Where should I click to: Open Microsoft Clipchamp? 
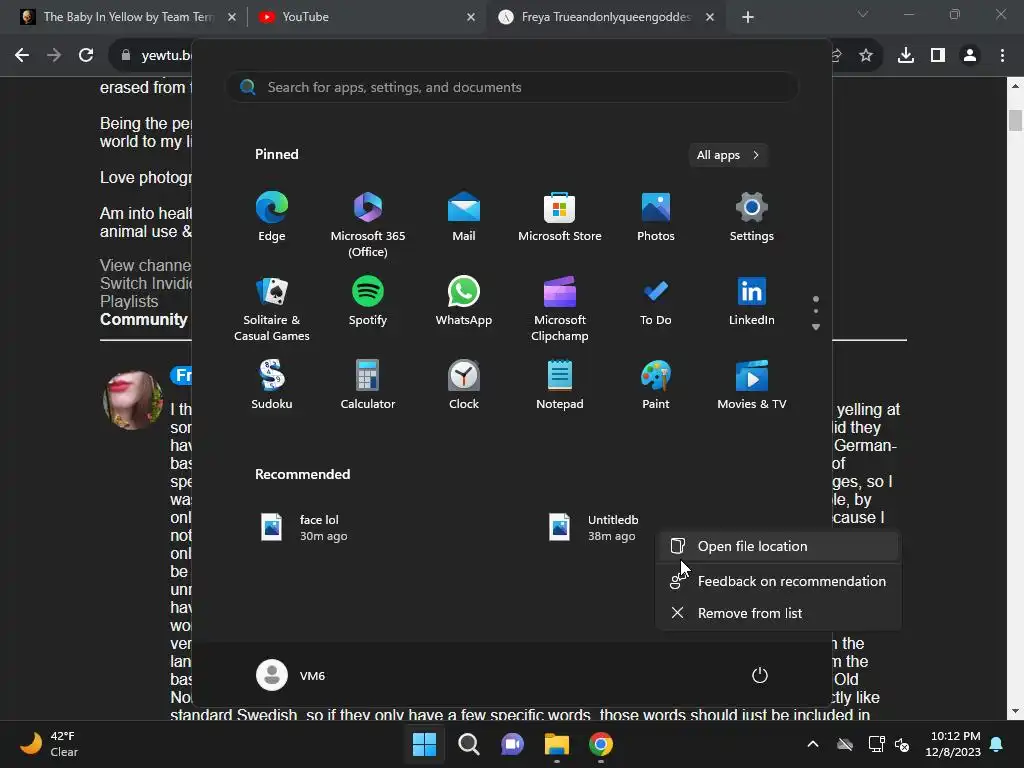[560, 308]
